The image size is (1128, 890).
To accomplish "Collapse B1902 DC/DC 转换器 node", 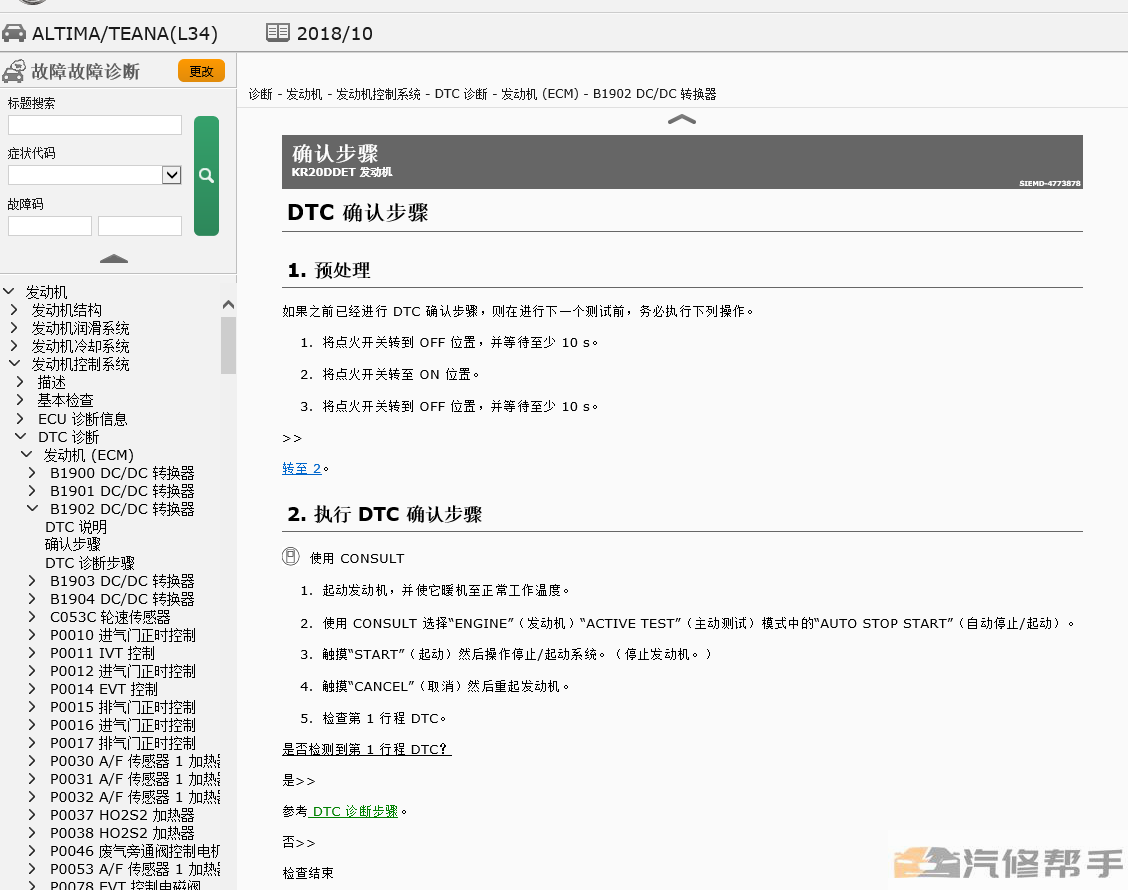I will (x=32, y=509).
